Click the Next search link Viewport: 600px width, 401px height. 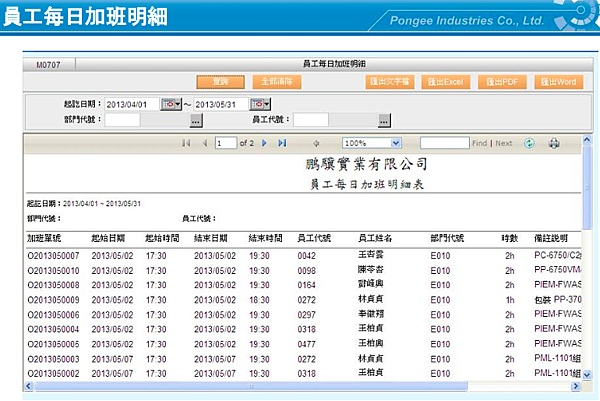[504, 143]
